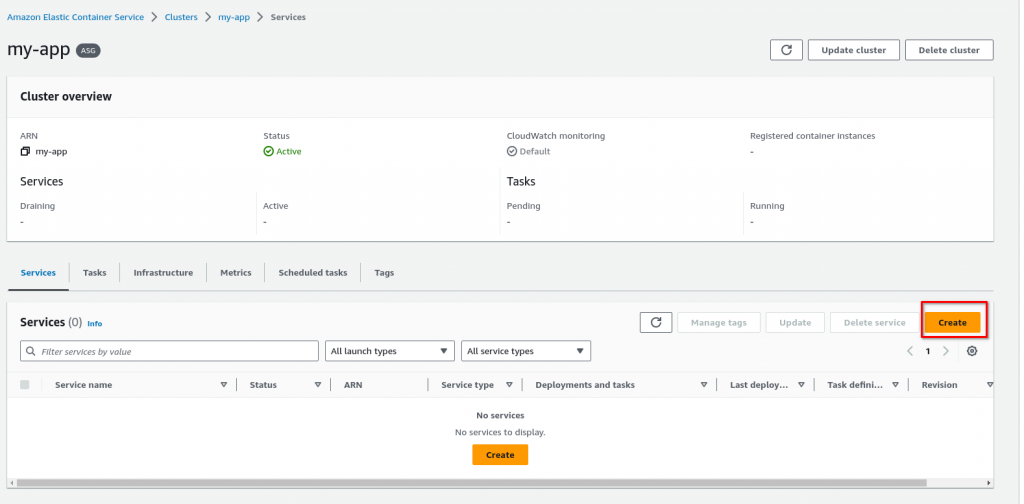Select all services checkbox

click(25, 385)
